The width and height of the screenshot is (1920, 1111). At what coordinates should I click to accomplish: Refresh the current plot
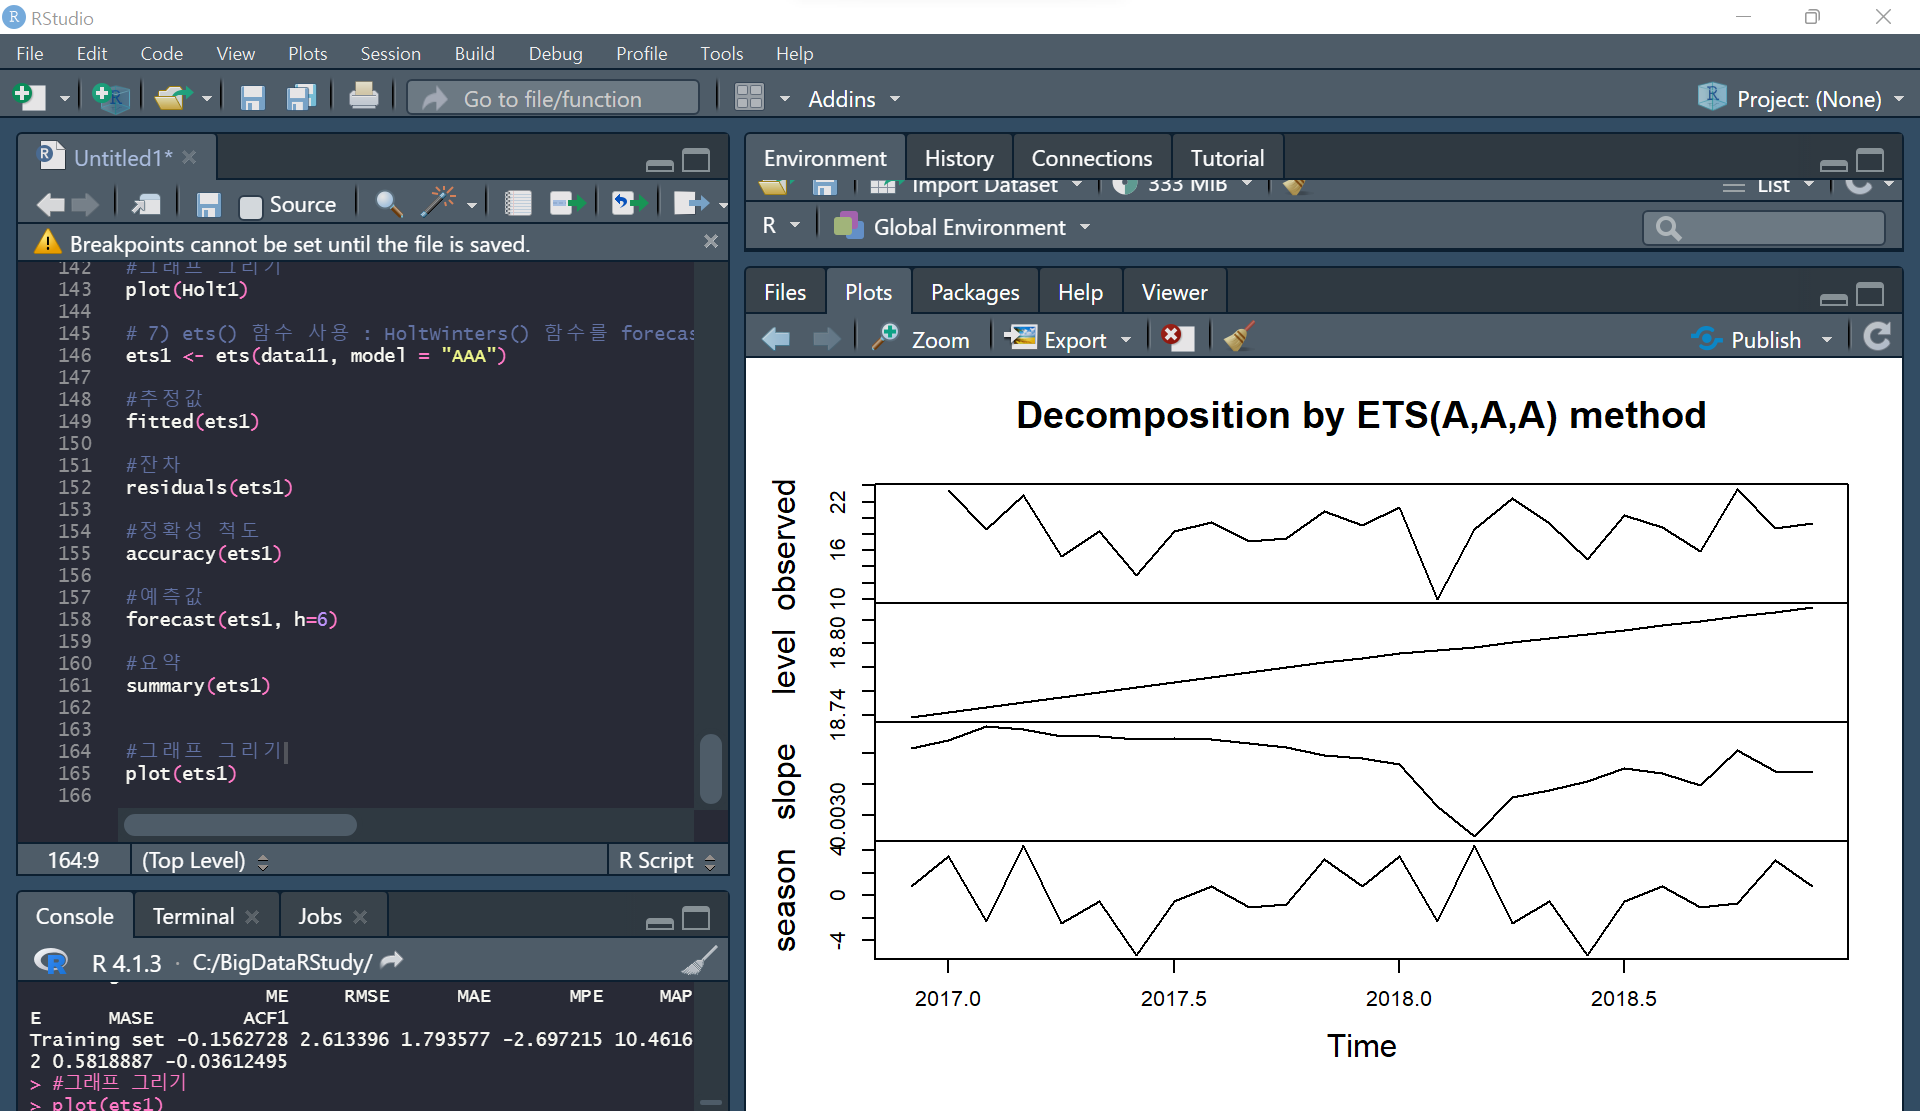click(x=1877, y=337)
